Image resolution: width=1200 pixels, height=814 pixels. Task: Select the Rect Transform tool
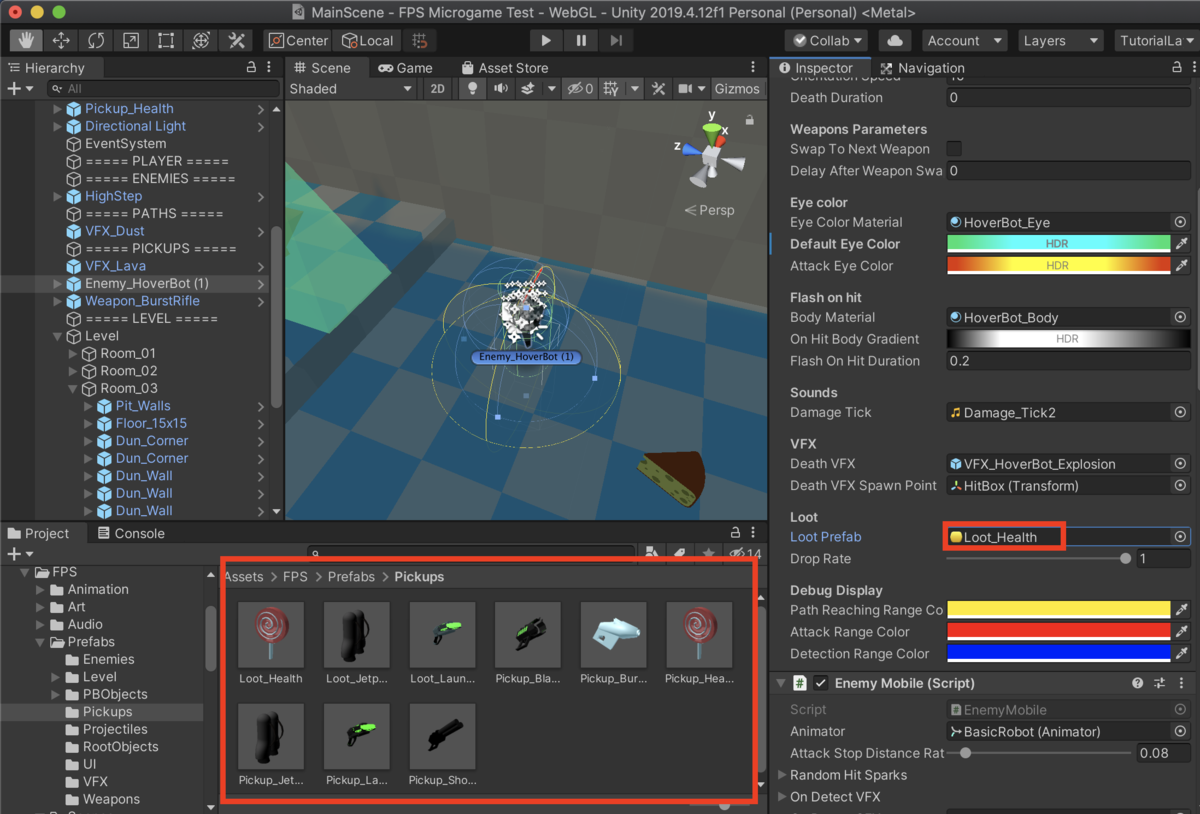point(166,41)
